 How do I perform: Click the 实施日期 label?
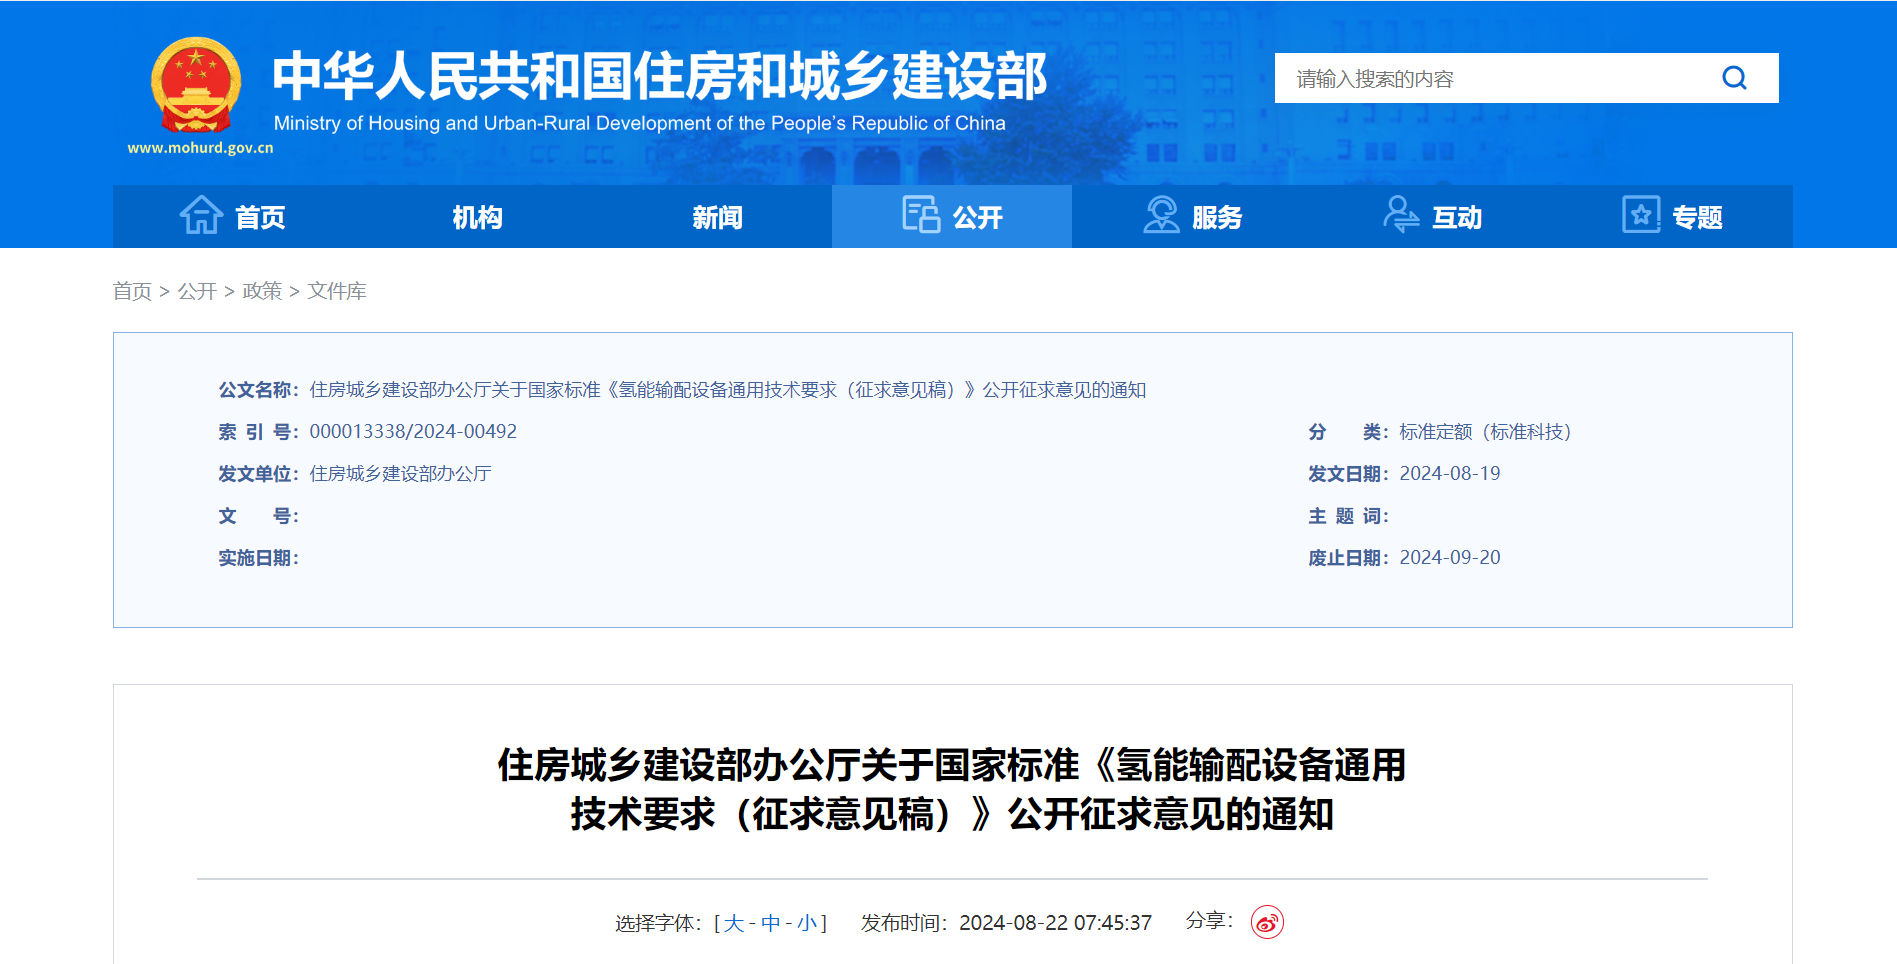[x=258, y=558]
